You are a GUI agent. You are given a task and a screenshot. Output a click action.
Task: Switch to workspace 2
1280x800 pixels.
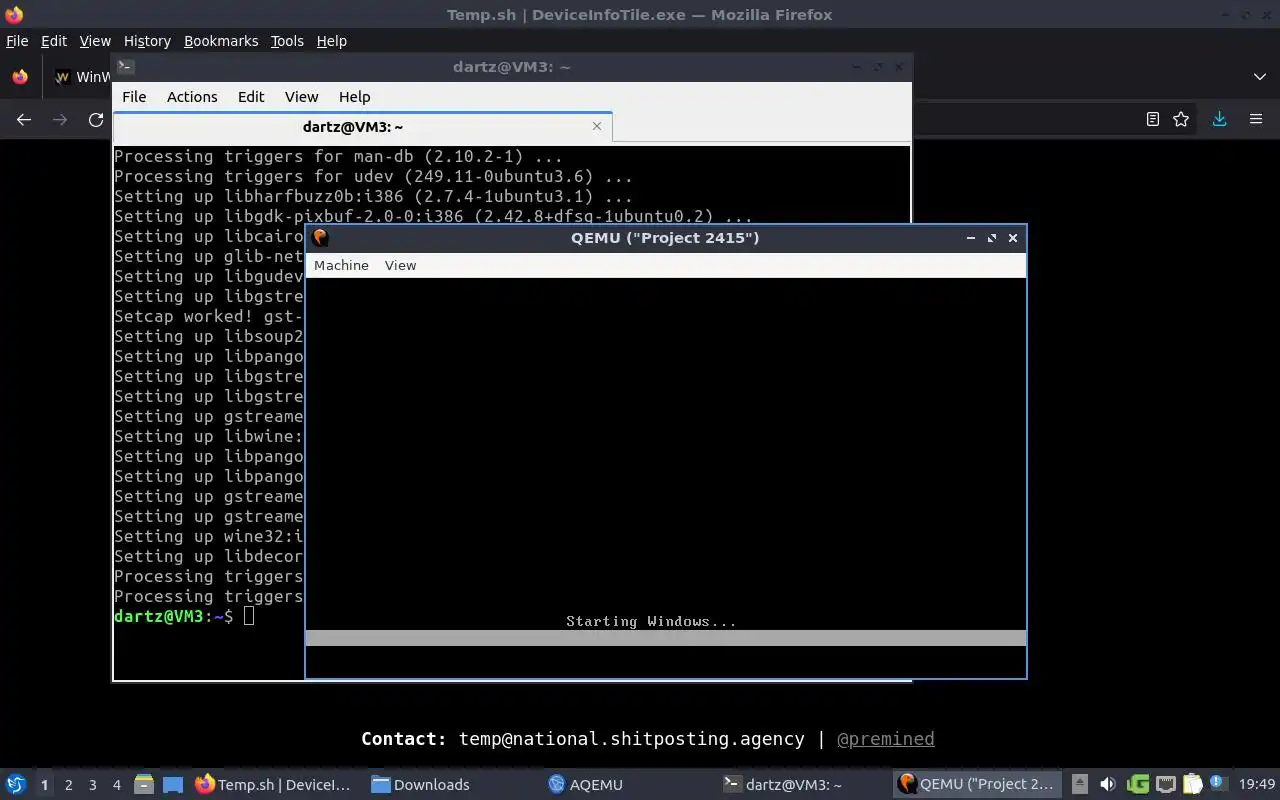(68, 785)
